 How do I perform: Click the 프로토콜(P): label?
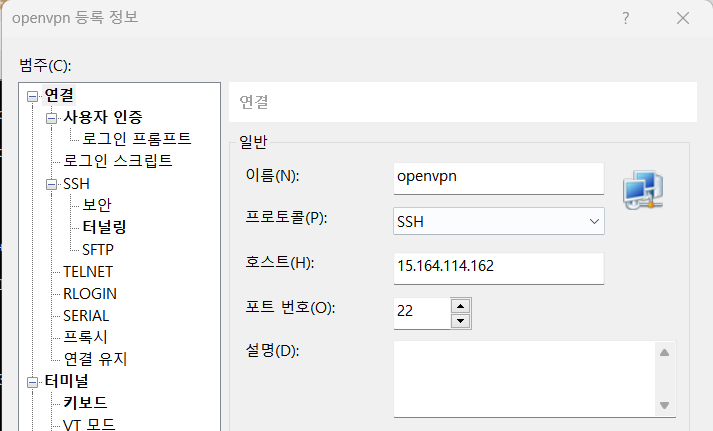coord(286,217)
